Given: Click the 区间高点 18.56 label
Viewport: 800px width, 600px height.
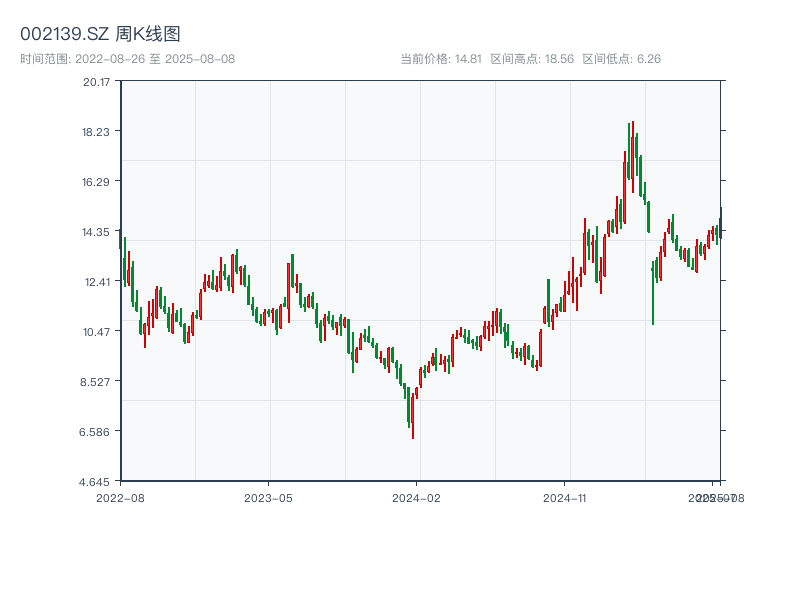Looking at the screenshot, I should click(532, 59).
